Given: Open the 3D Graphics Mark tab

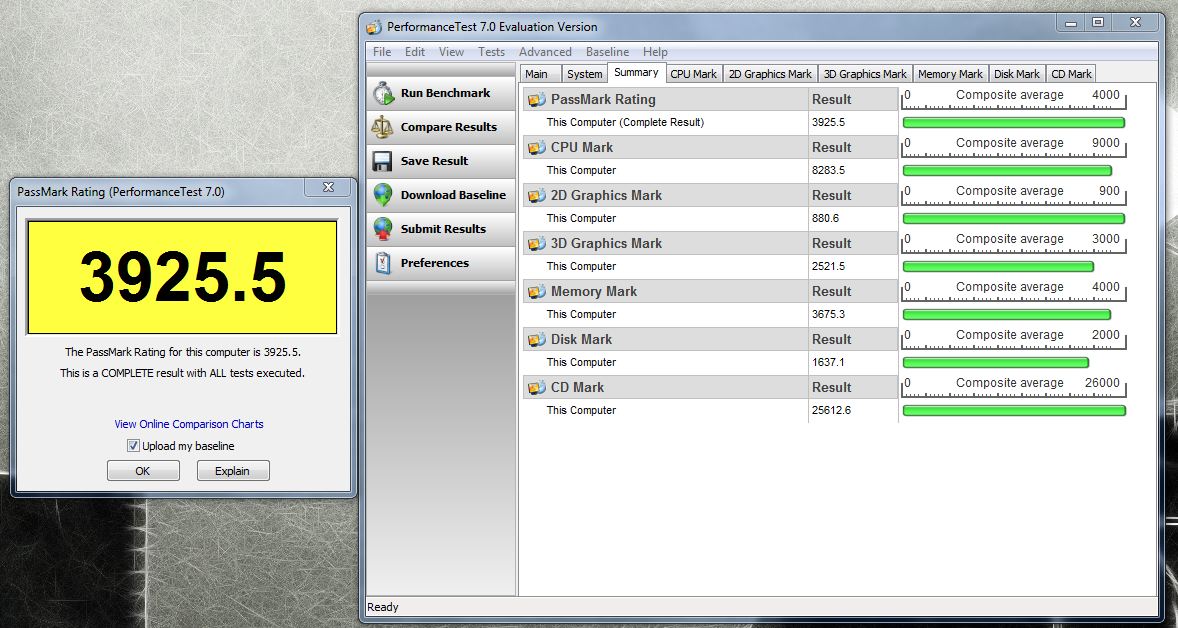Looking at the screenshot, I should tap(865, 74).
